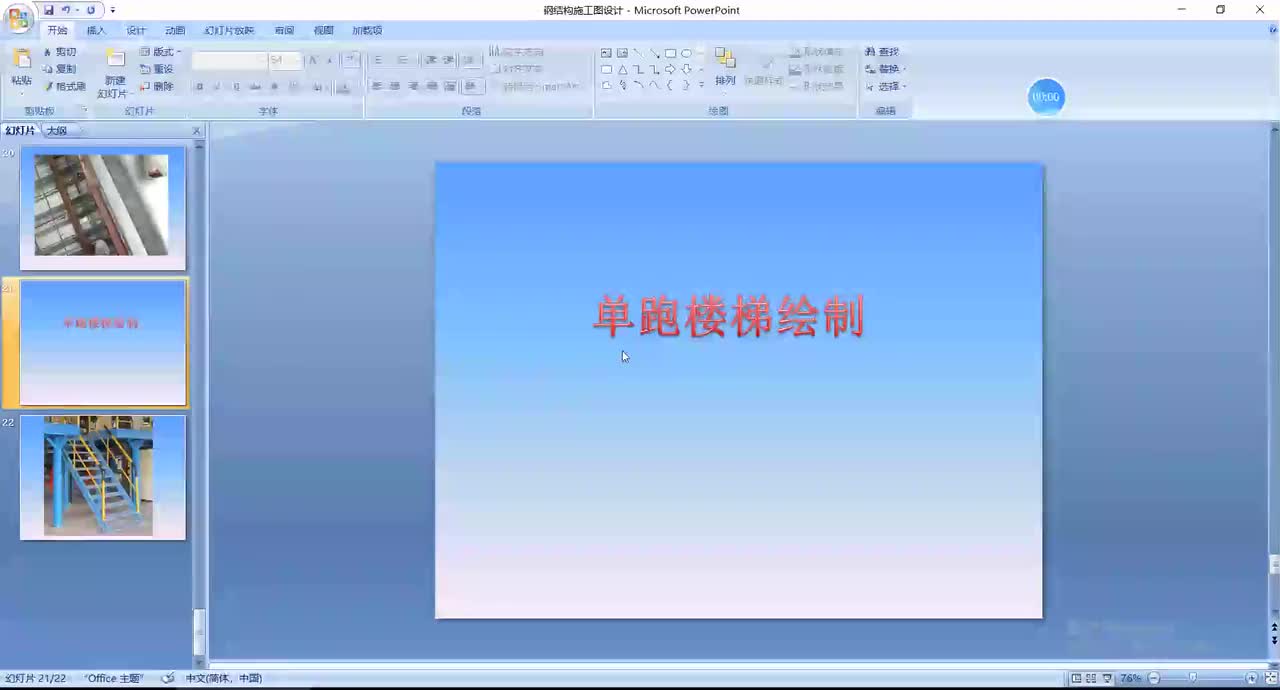The height and width of the screenshot is (690, 1280).
Task: Select the arrow line shape
Action: (x=654, y=53)
